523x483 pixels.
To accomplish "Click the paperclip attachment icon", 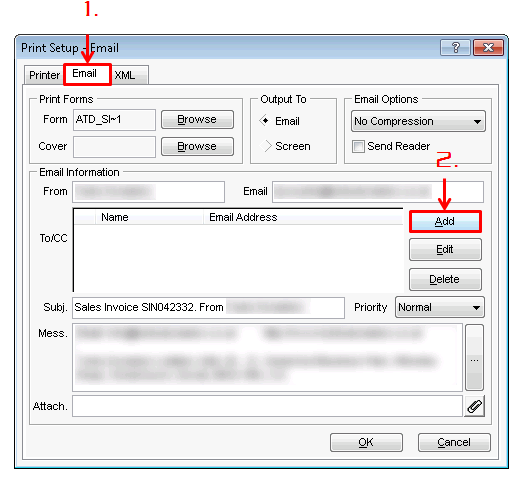I will pyautogui.click(x=474, y=406).
